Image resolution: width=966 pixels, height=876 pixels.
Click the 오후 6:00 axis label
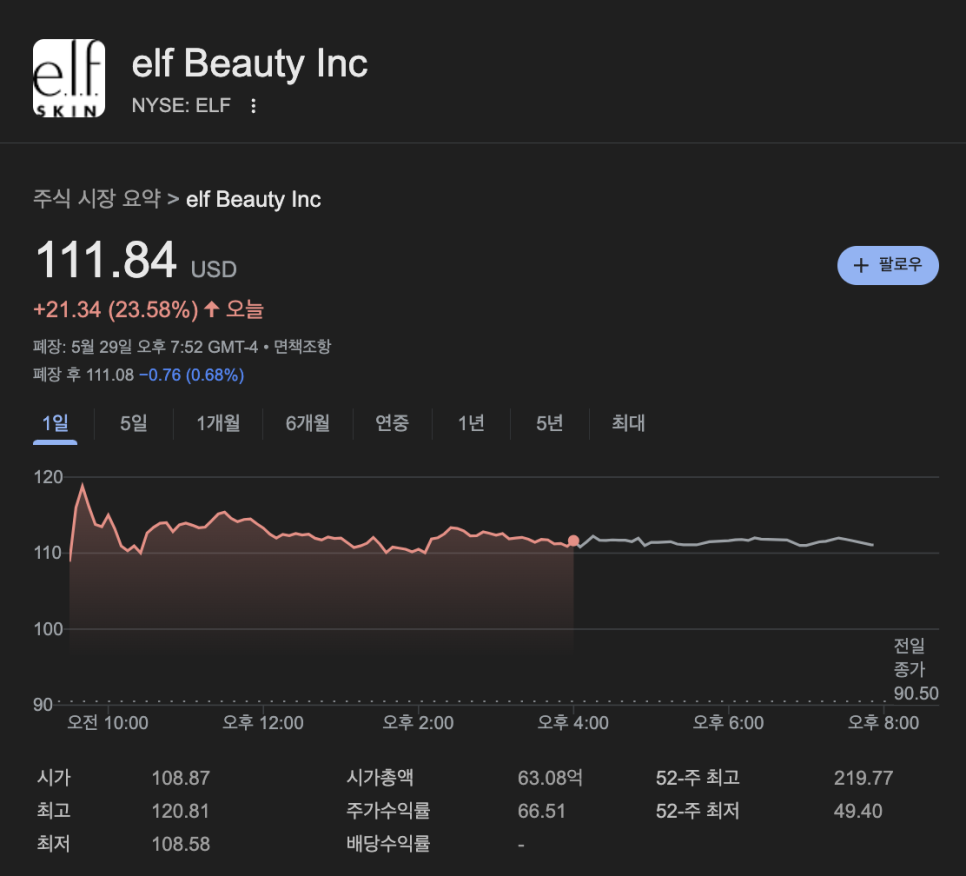(x=728, y=723)
